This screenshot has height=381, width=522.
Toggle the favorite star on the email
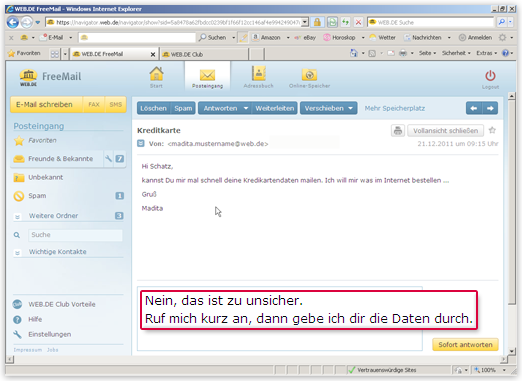click(492, 130)
